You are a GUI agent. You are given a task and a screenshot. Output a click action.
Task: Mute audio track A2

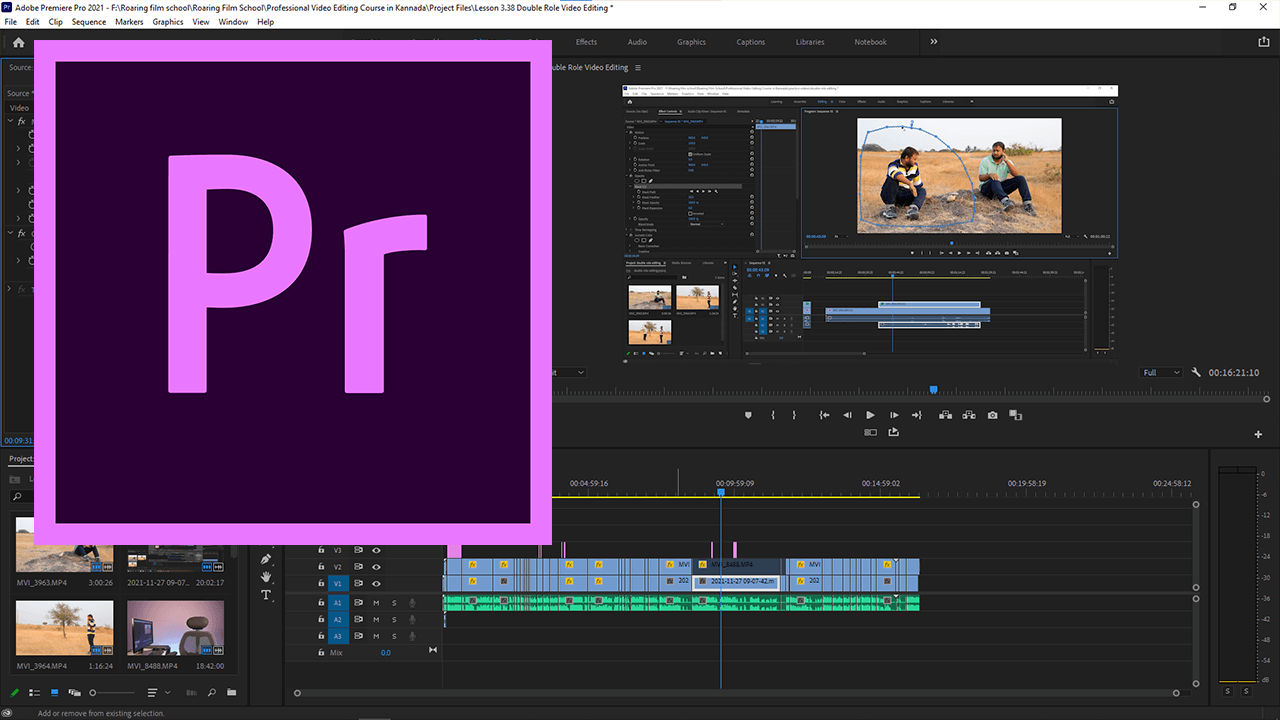(x=376, y=620)
